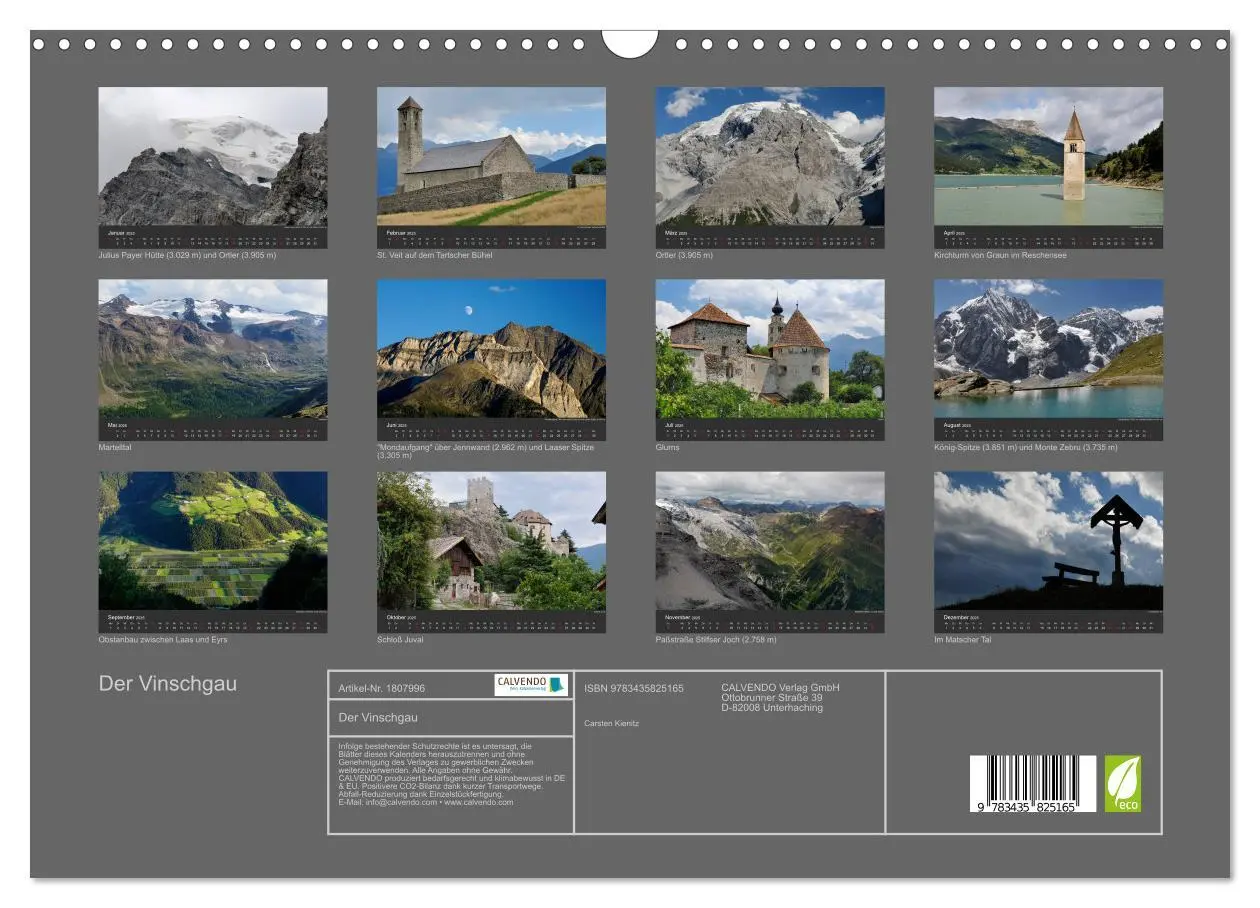Click the Graun church tower April photo
The height and width of the screenshot is (908, 1260).
1048,156
